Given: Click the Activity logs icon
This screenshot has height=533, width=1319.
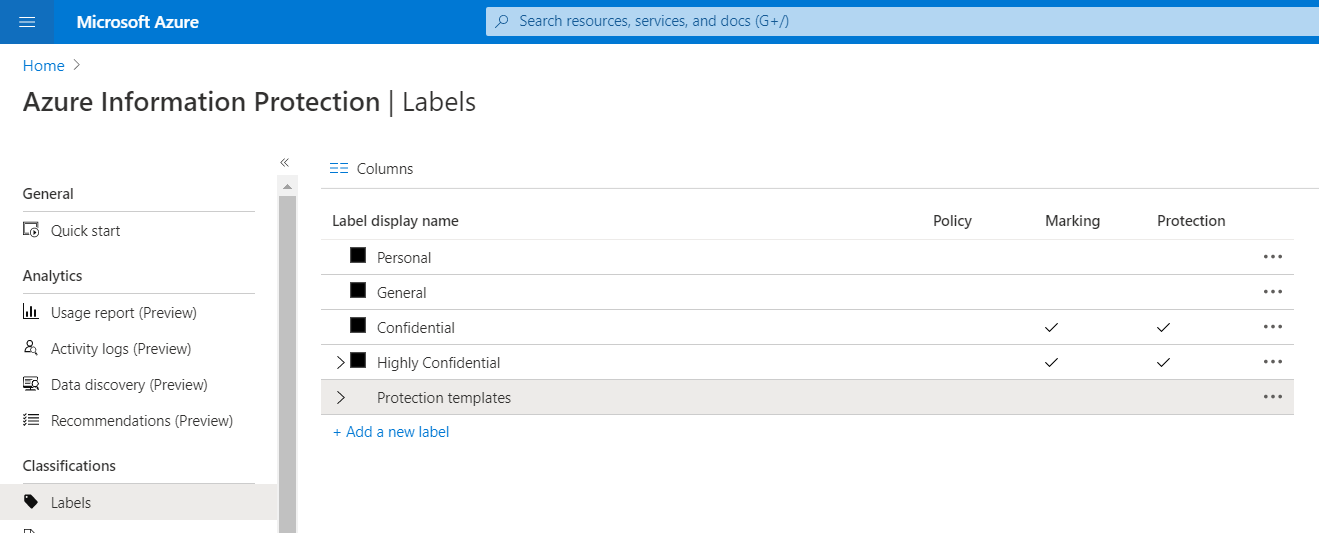Looking at the screenshot, I should [31, 348].
